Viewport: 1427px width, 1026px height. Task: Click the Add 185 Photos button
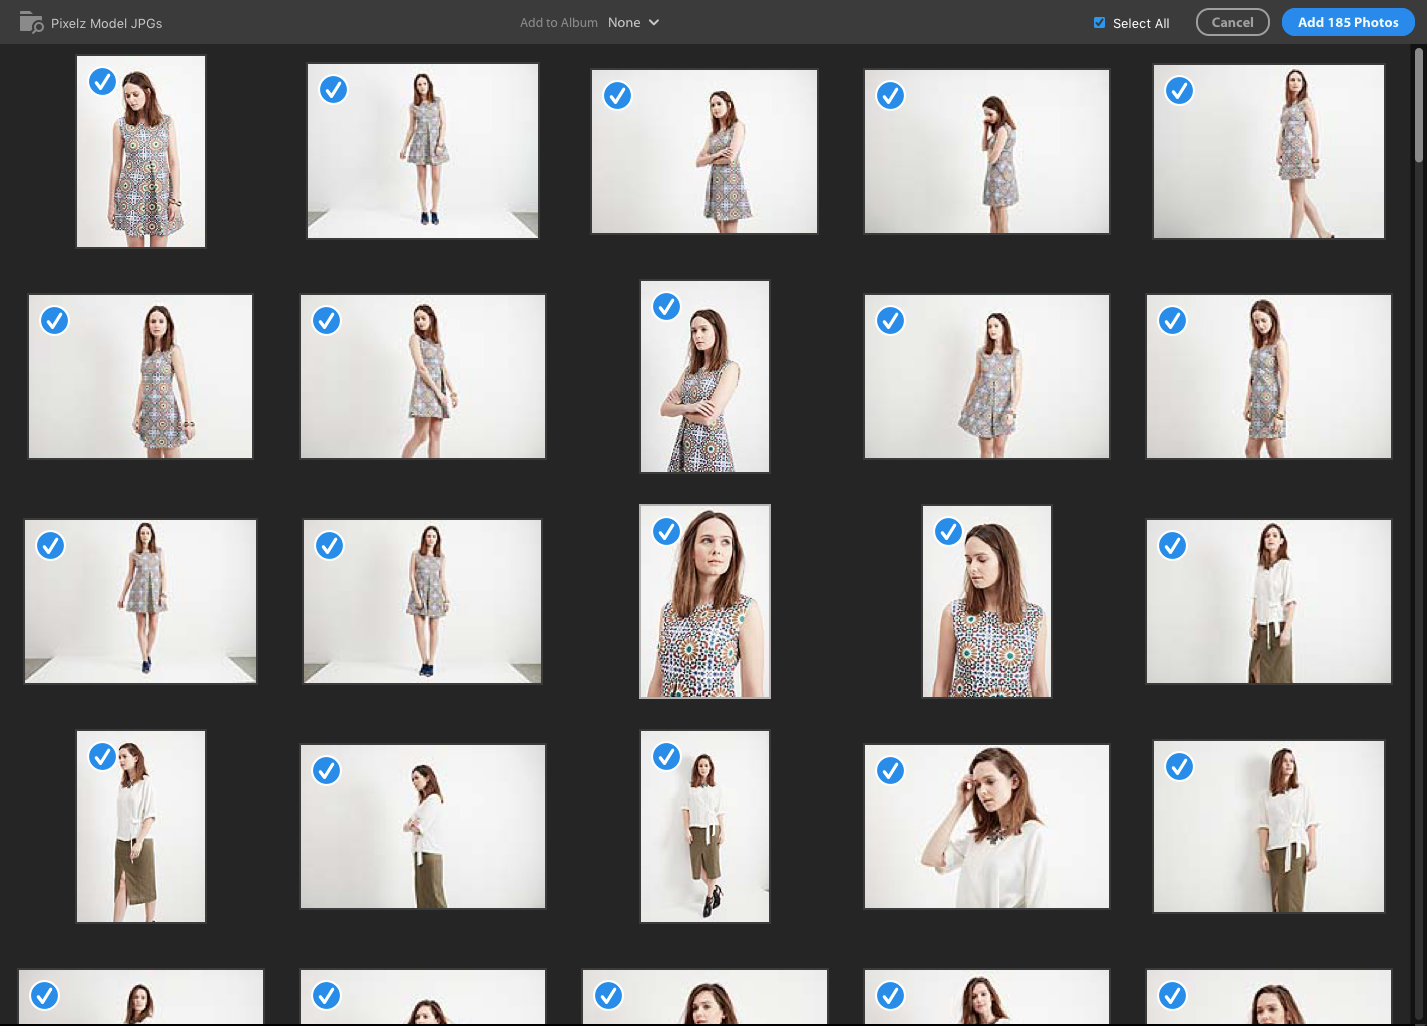coord(1347,22)
